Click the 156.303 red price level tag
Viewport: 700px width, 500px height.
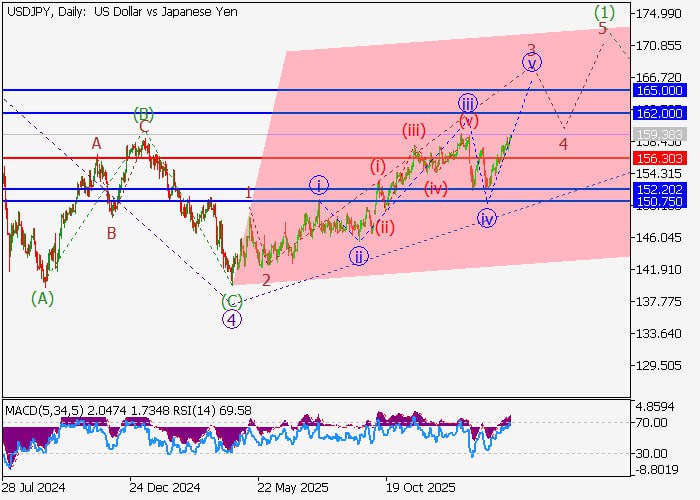[660, 158]
